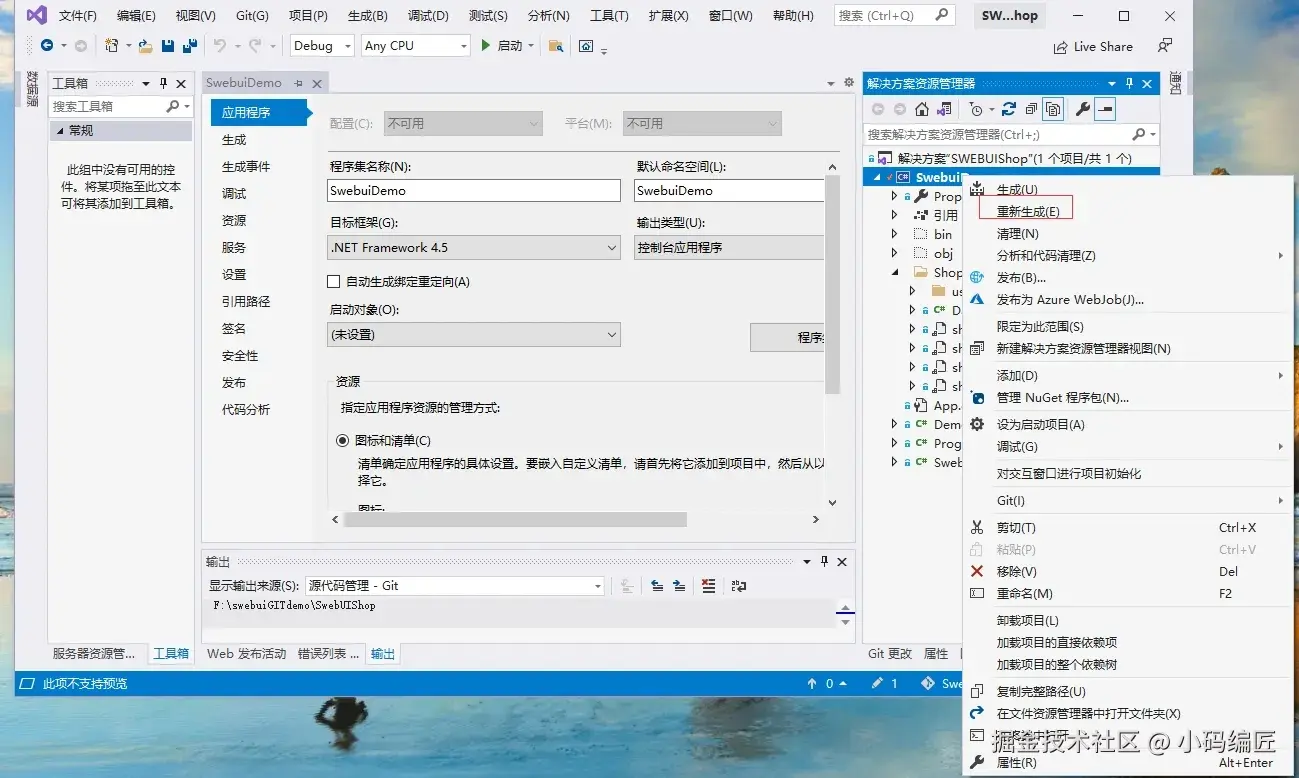Click the Sync/Refresh icon in Solution Explorer

point(1008,109)
